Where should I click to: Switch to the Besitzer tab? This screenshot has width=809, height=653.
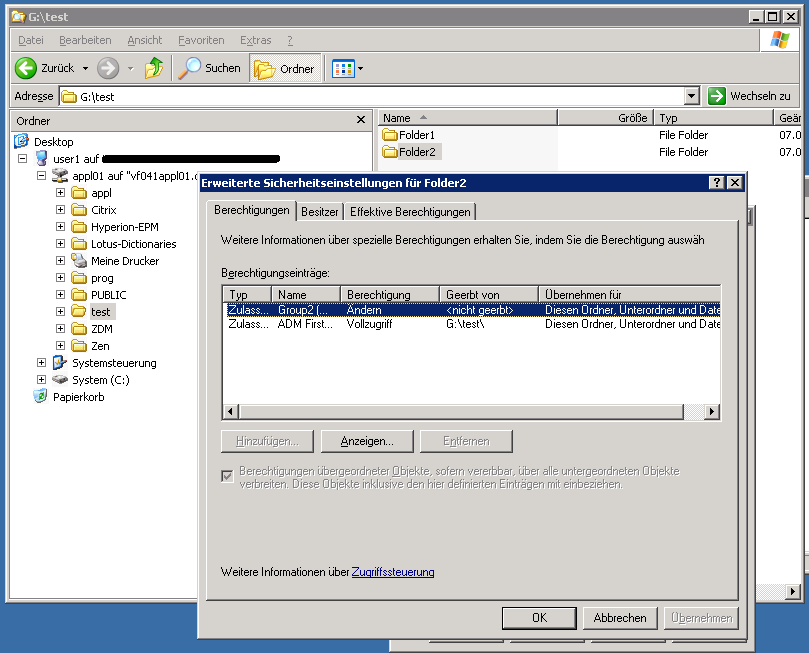(x=319, y=212)
